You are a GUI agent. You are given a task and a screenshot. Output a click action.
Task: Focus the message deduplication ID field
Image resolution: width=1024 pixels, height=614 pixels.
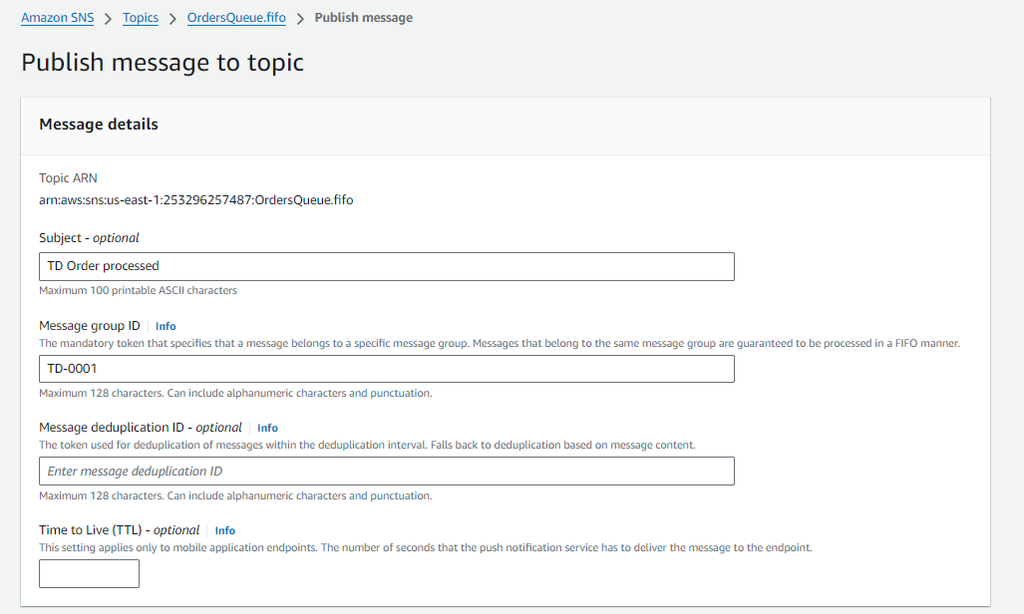point(385,470)
